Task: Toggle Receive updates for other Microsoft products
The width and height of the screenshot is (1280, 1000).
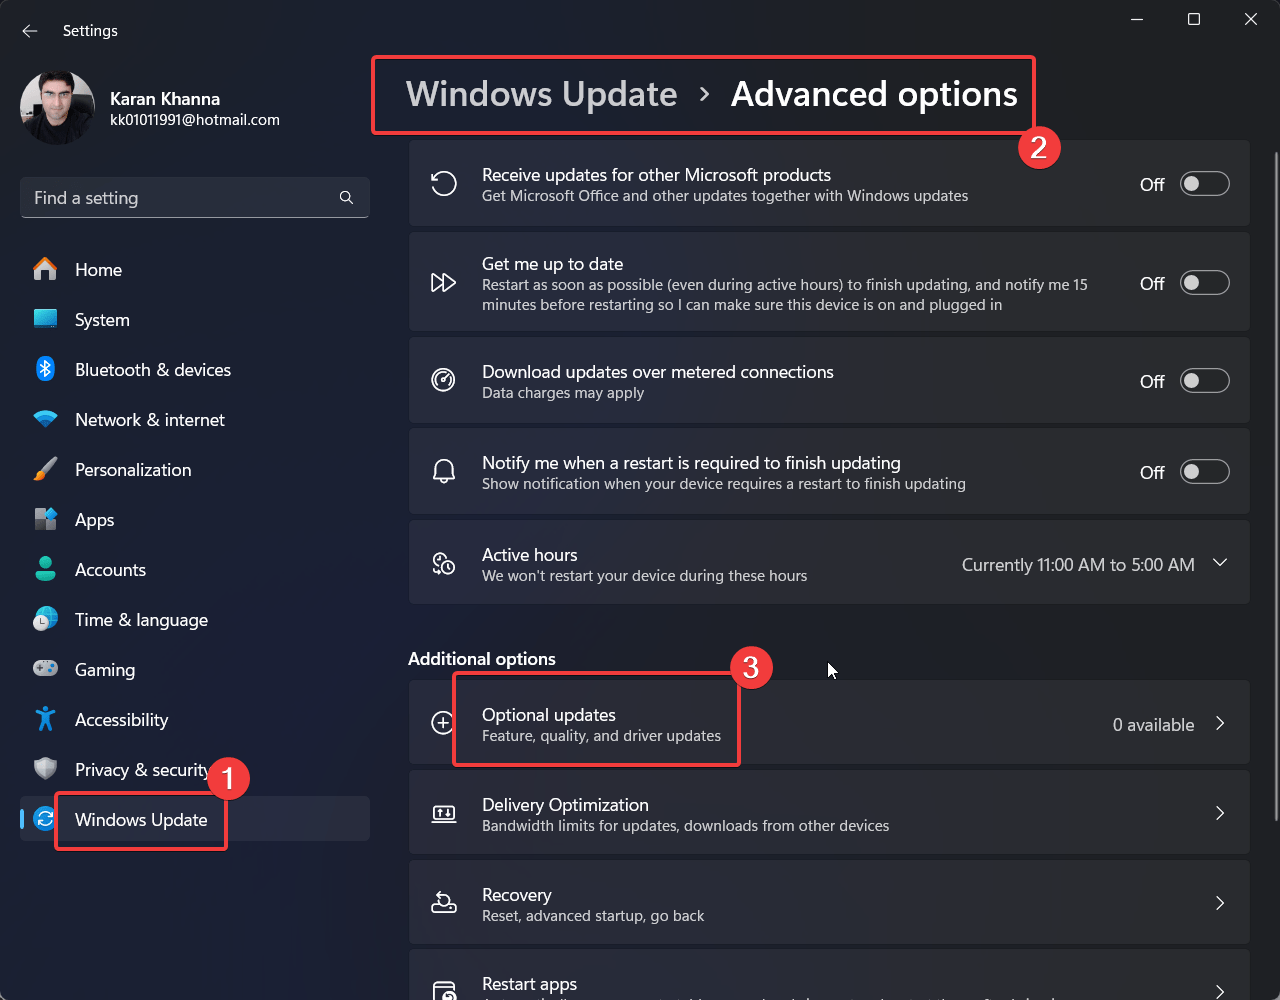Action: [x=1204, y=184]
